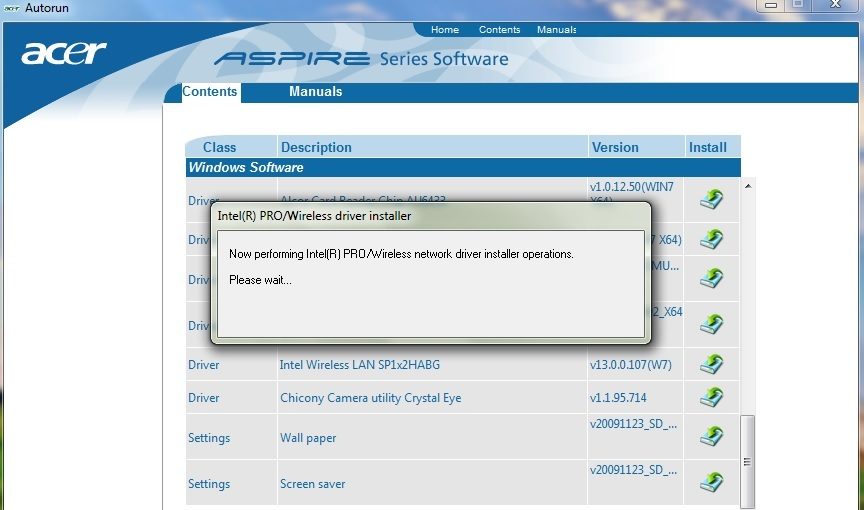Click the Install column header
This screenshot has width=864, height=510.
tap(708, 147)
